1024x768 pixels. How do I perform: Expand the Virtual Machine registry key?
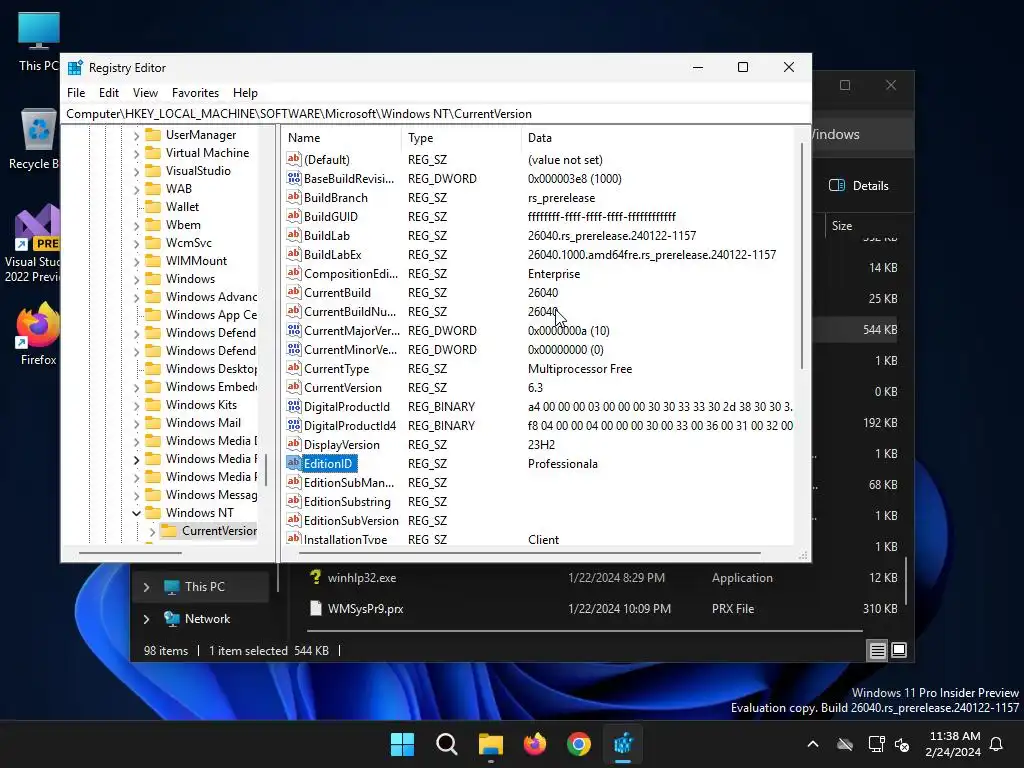136,153
